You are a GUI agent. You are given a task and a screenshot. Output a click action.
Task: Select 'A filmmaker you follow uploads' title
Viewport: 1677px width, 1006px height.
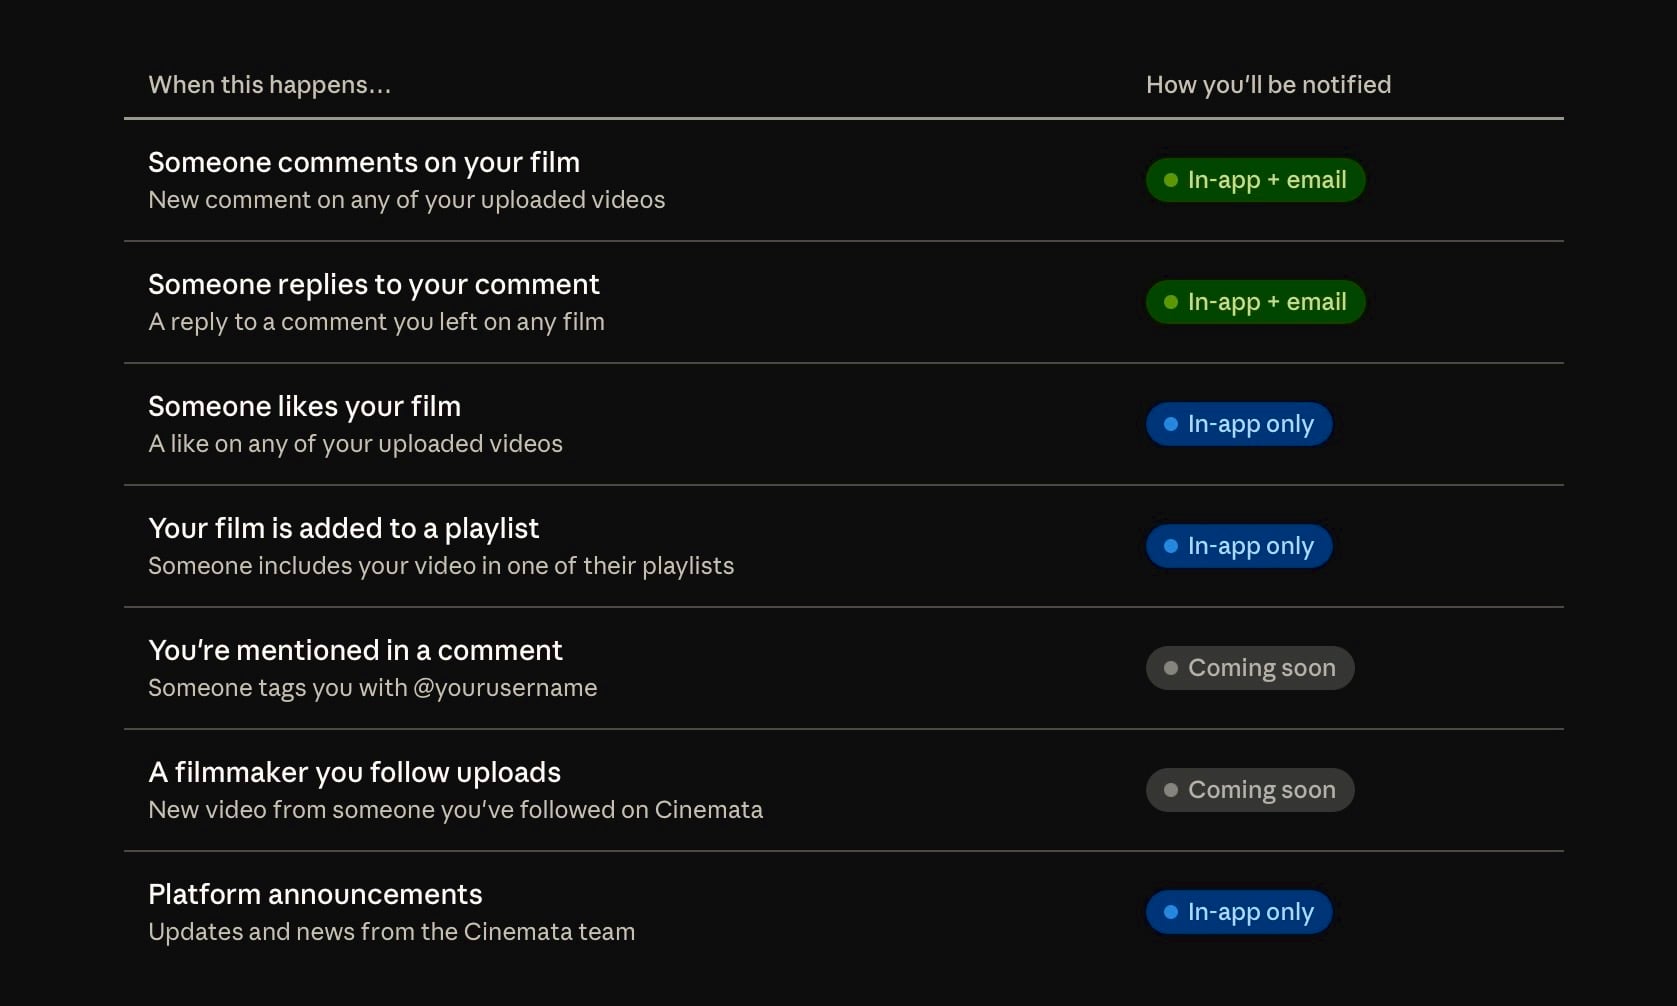[x=354, y=772]
